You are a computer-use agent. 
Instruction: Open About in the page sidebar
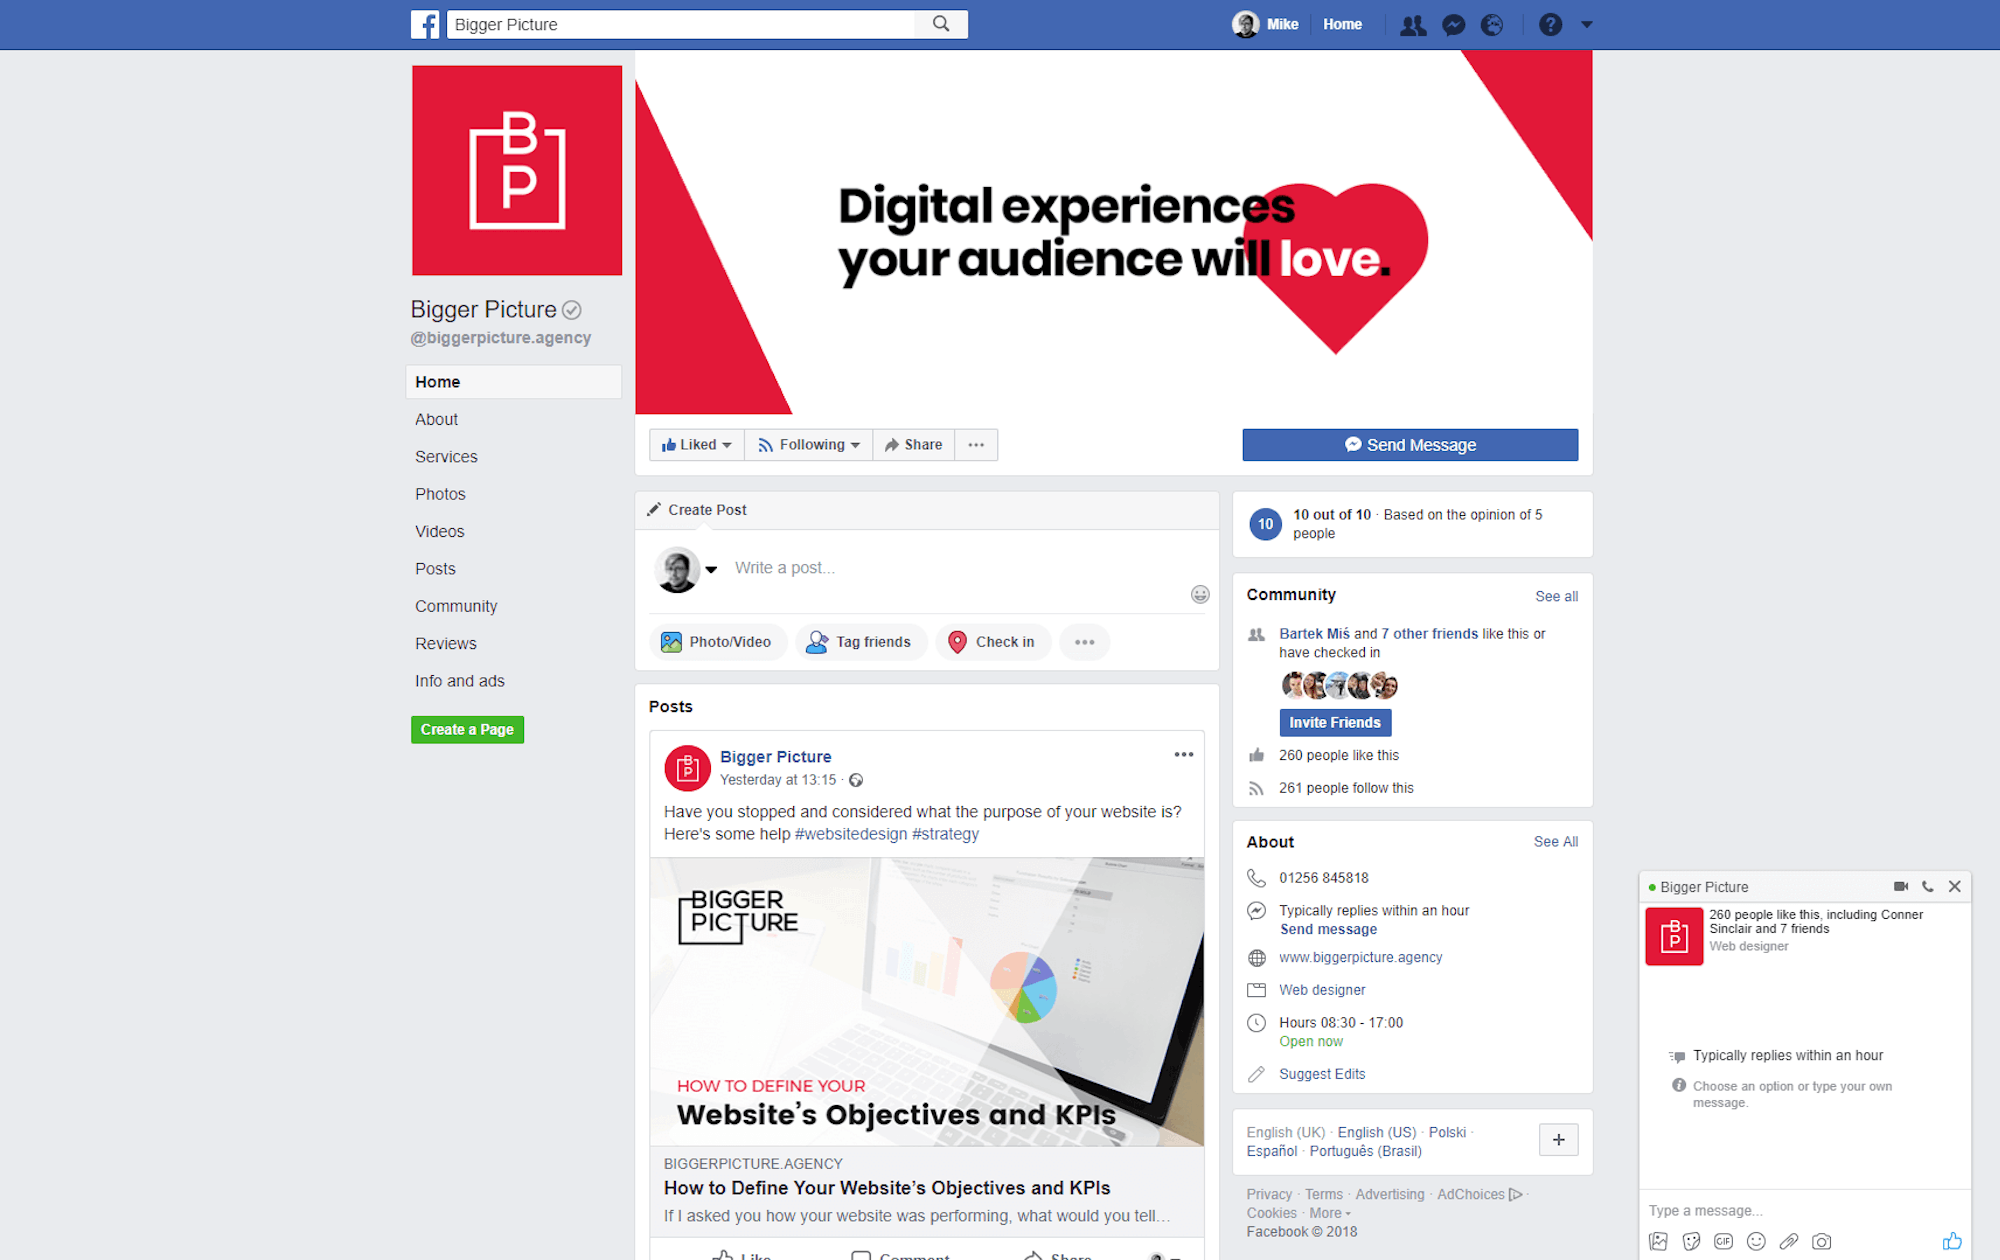tap(436, 419)
